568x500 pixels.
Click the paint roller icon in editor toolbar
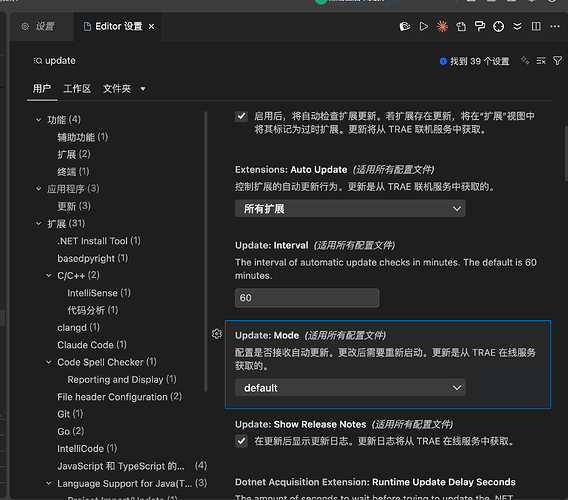pos(480,26)
